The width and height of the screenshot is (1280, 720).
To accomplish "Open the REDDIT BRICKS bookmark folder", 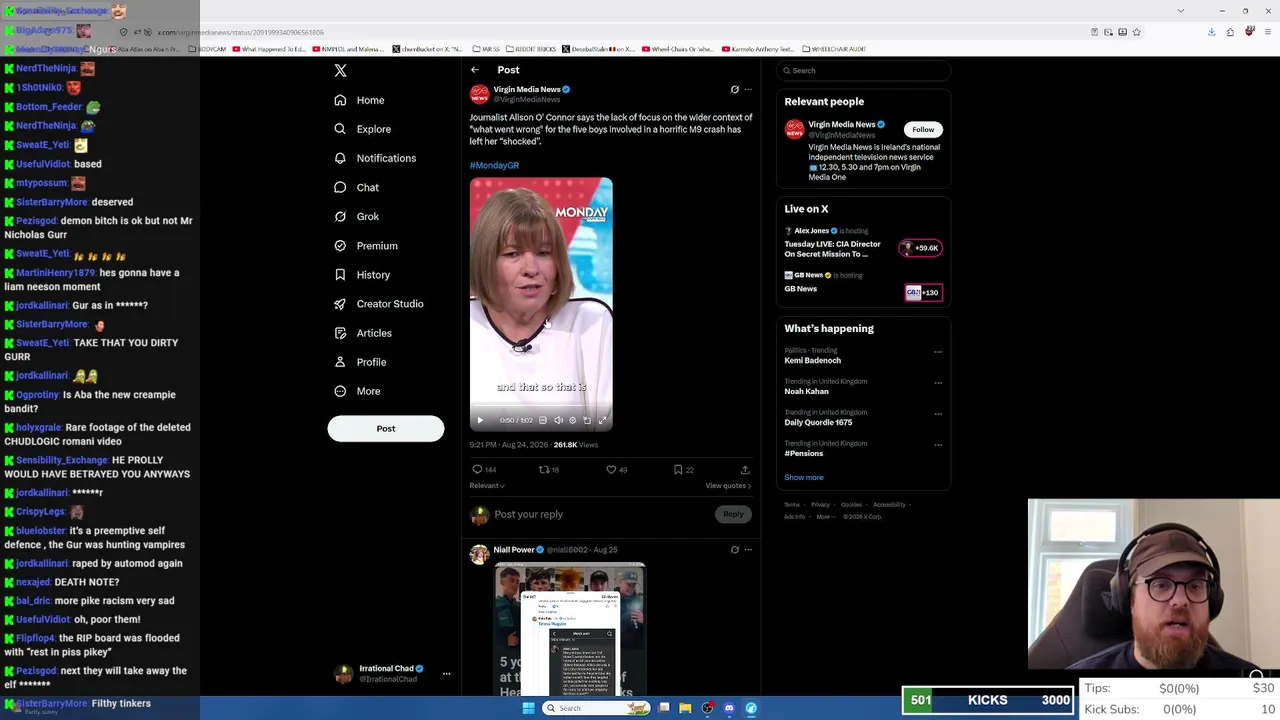I will (531, 49).
